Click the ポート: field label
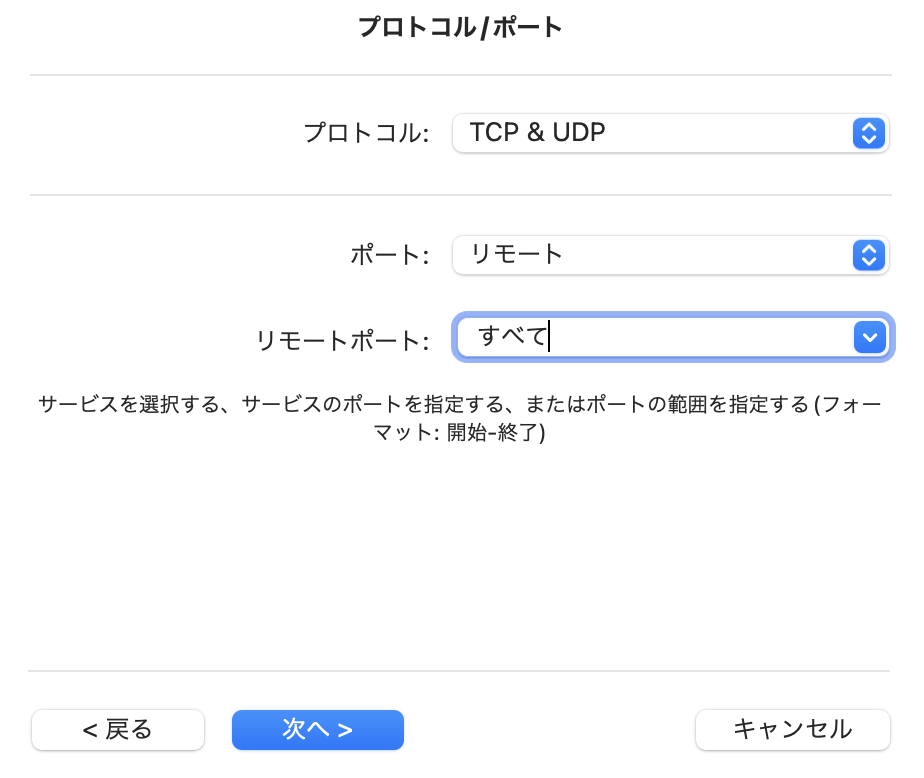This screenshot has height=778, width=924. [x=390, y=255]
